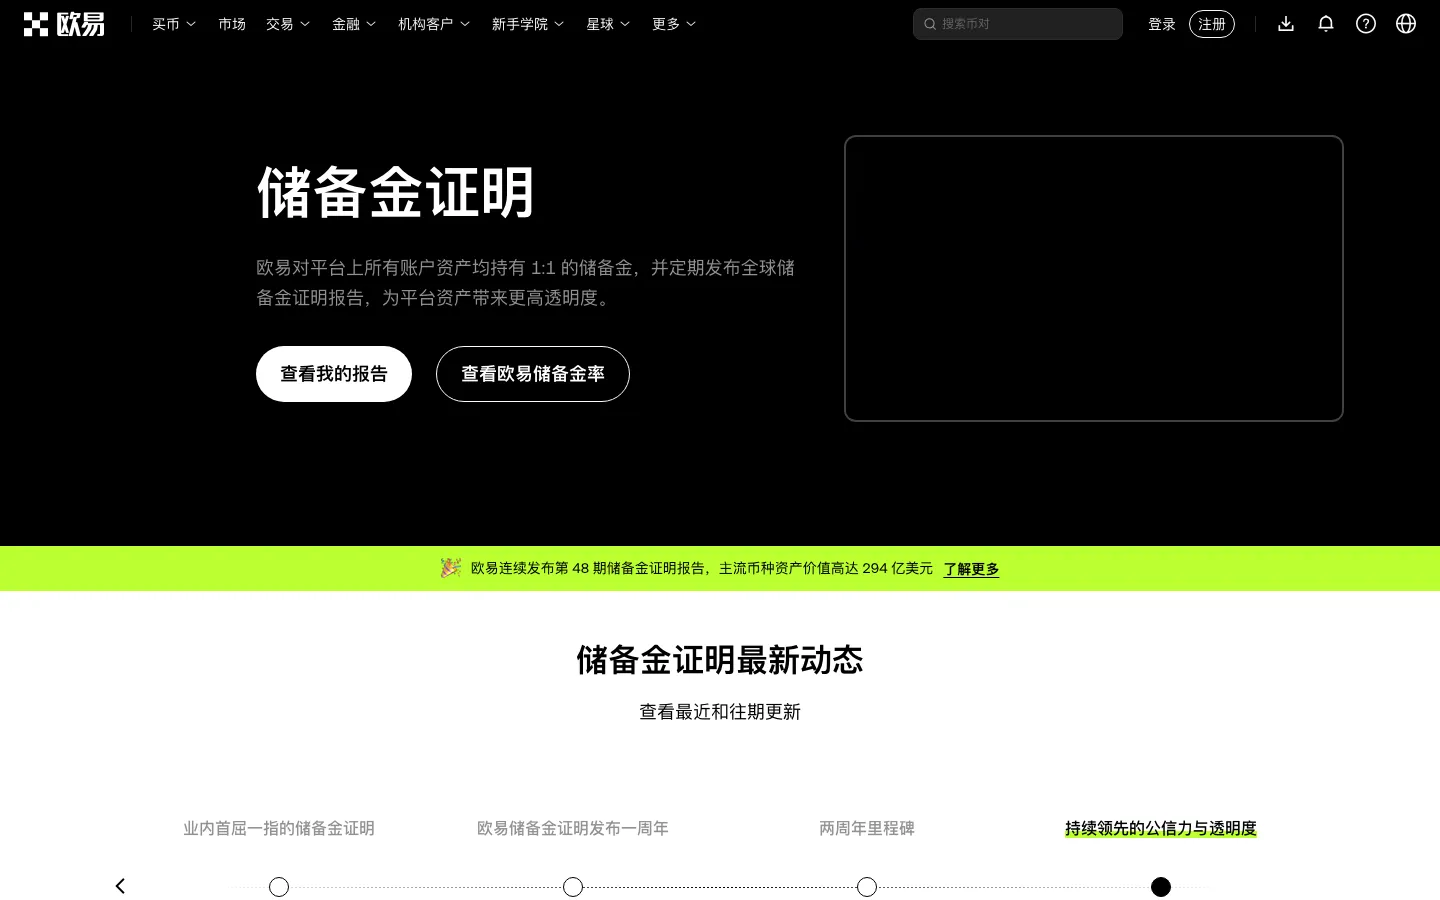1440x900 pixels.
Task: Click the 查看我的报告 button
Action: tap(334, 374)
